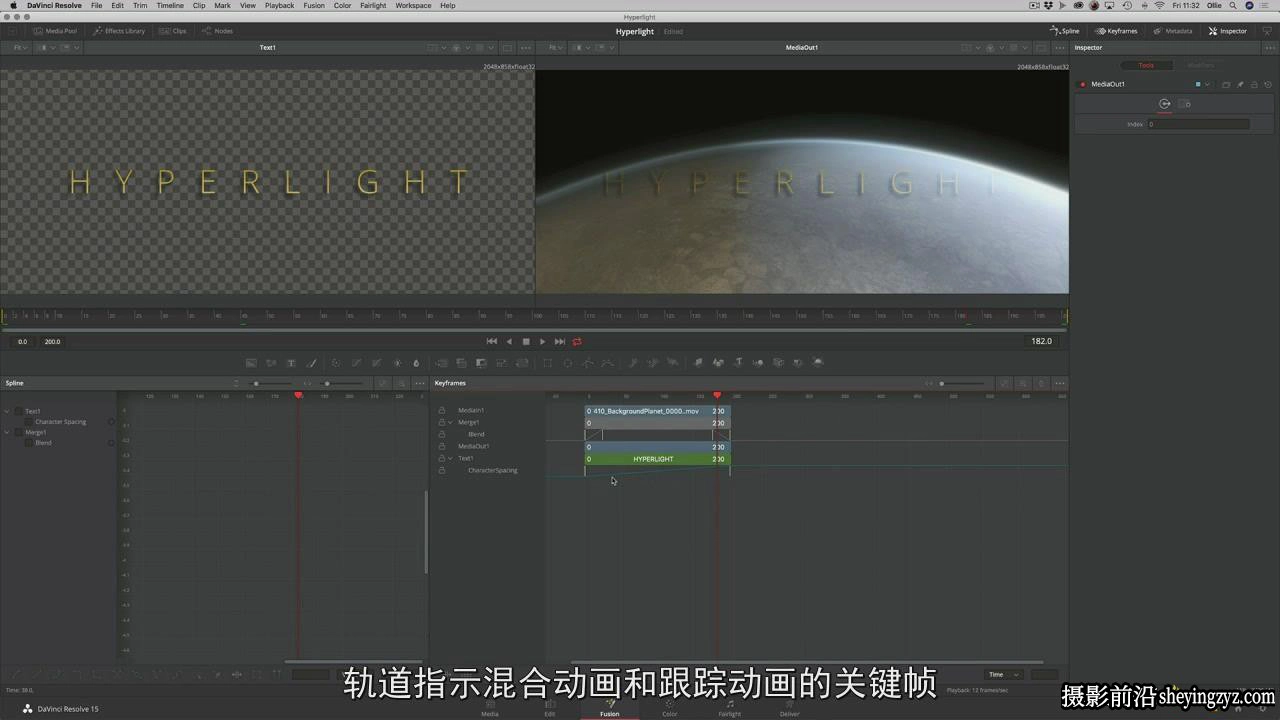Screen dimensions: 1280x720
Task: Select the Tools tab in Inspector
Action: (x=1146, y=65)
